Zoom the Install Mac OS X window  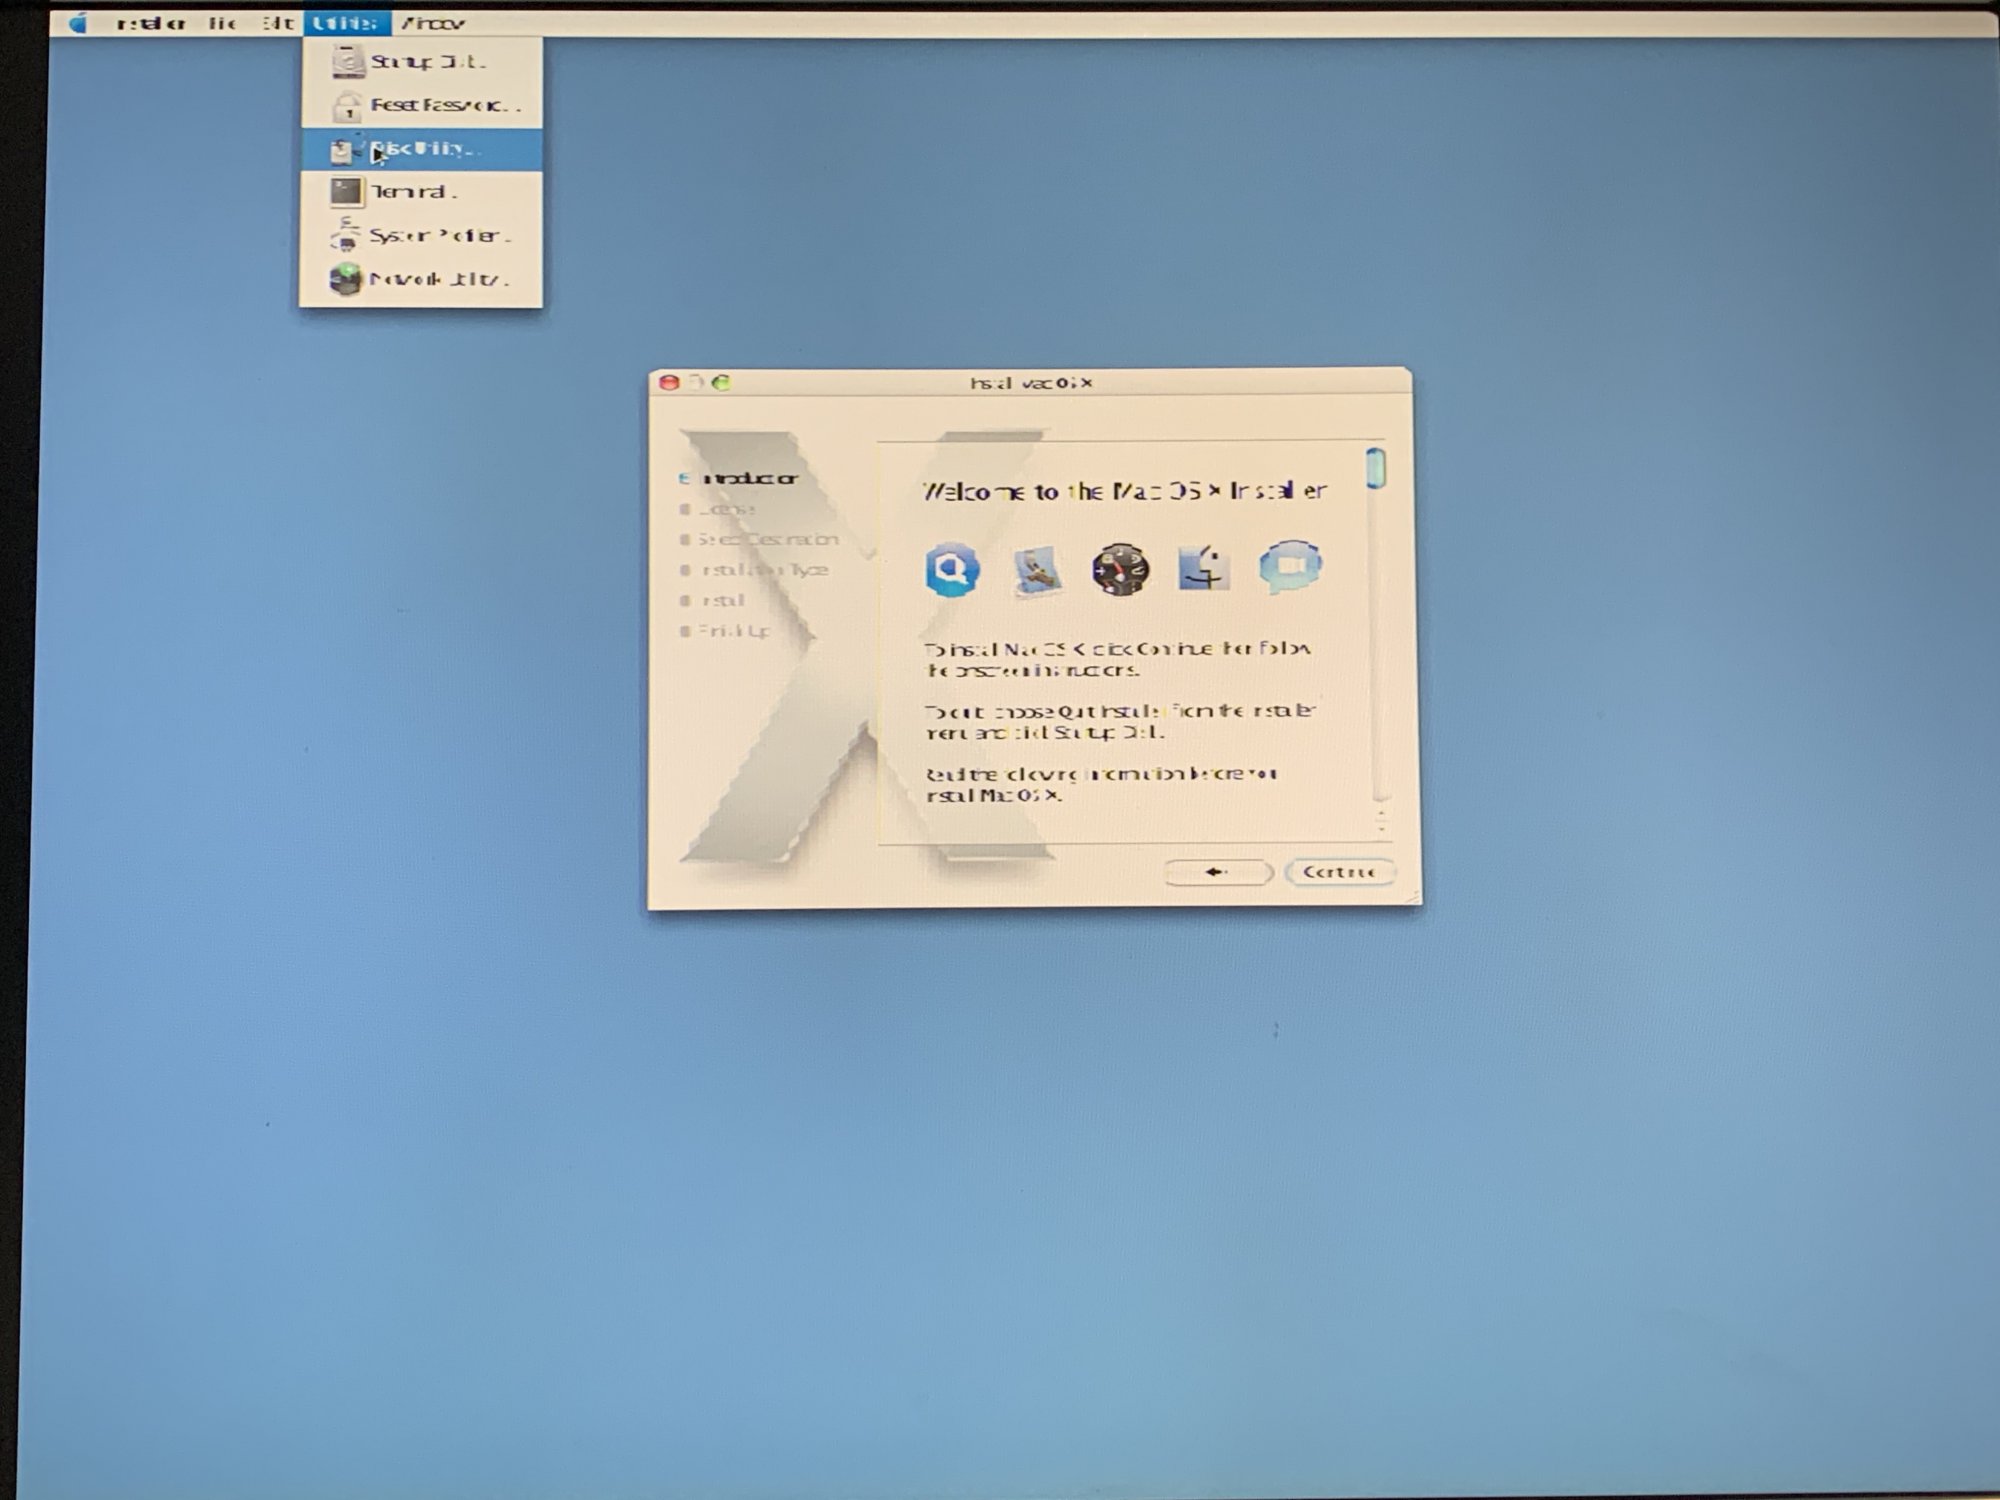722,382
